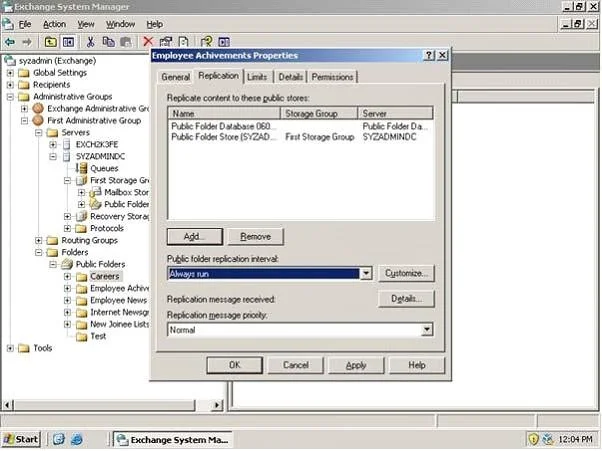This screenshot has width=602, height=451.
Task: Click the Back arrow toolbar icon
Action: (10, 41)
